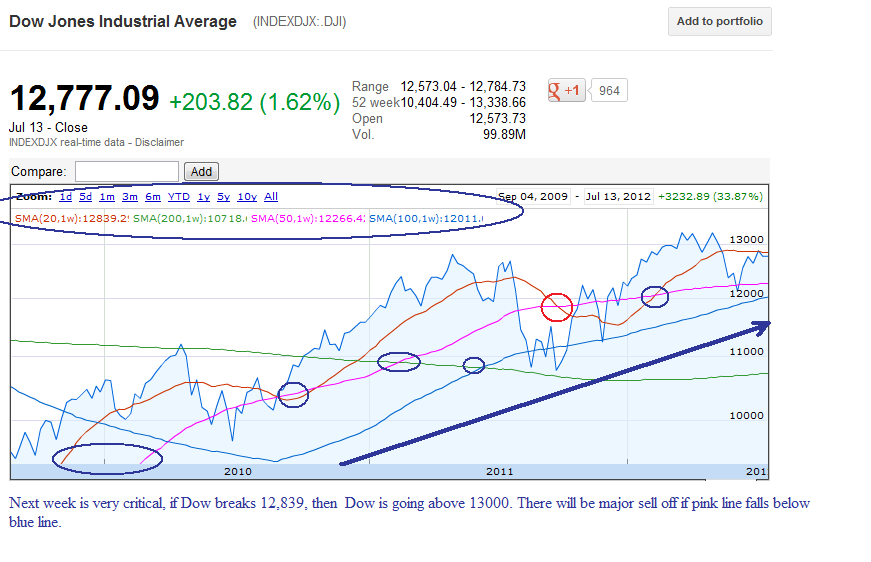Viewport: 871px width, 562px height.
Task: Edit the Jul 13, 2012 end date
Action: 618,197
